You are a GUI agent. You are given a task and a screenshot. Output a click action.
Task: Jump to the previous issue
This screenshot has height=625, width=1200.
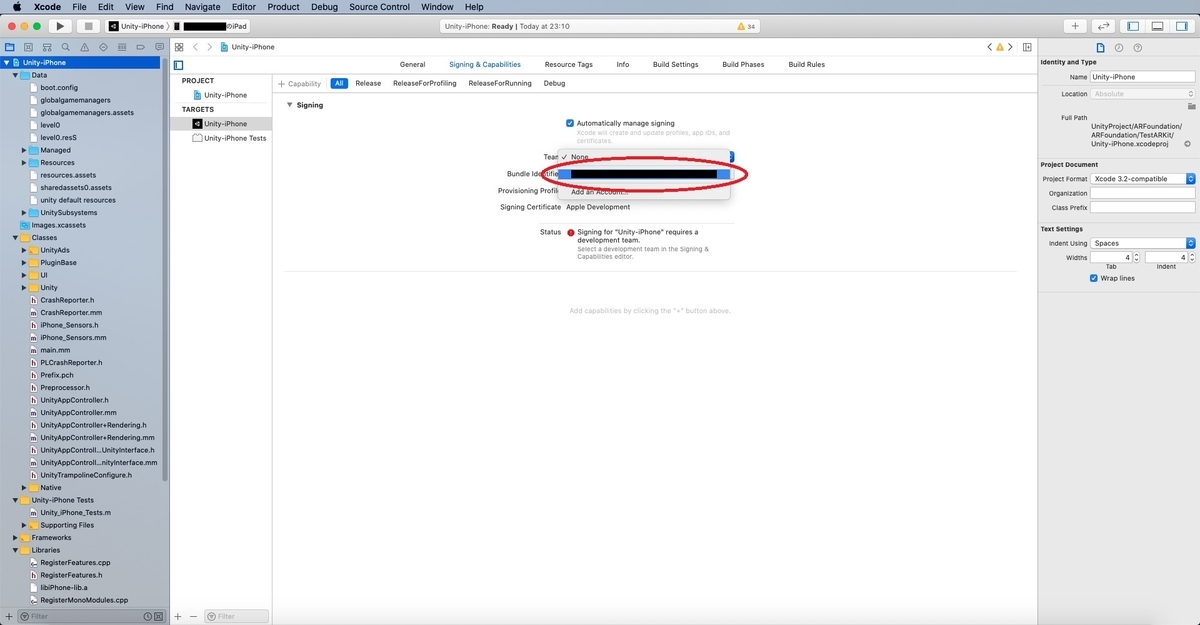[x=990, y=47]
